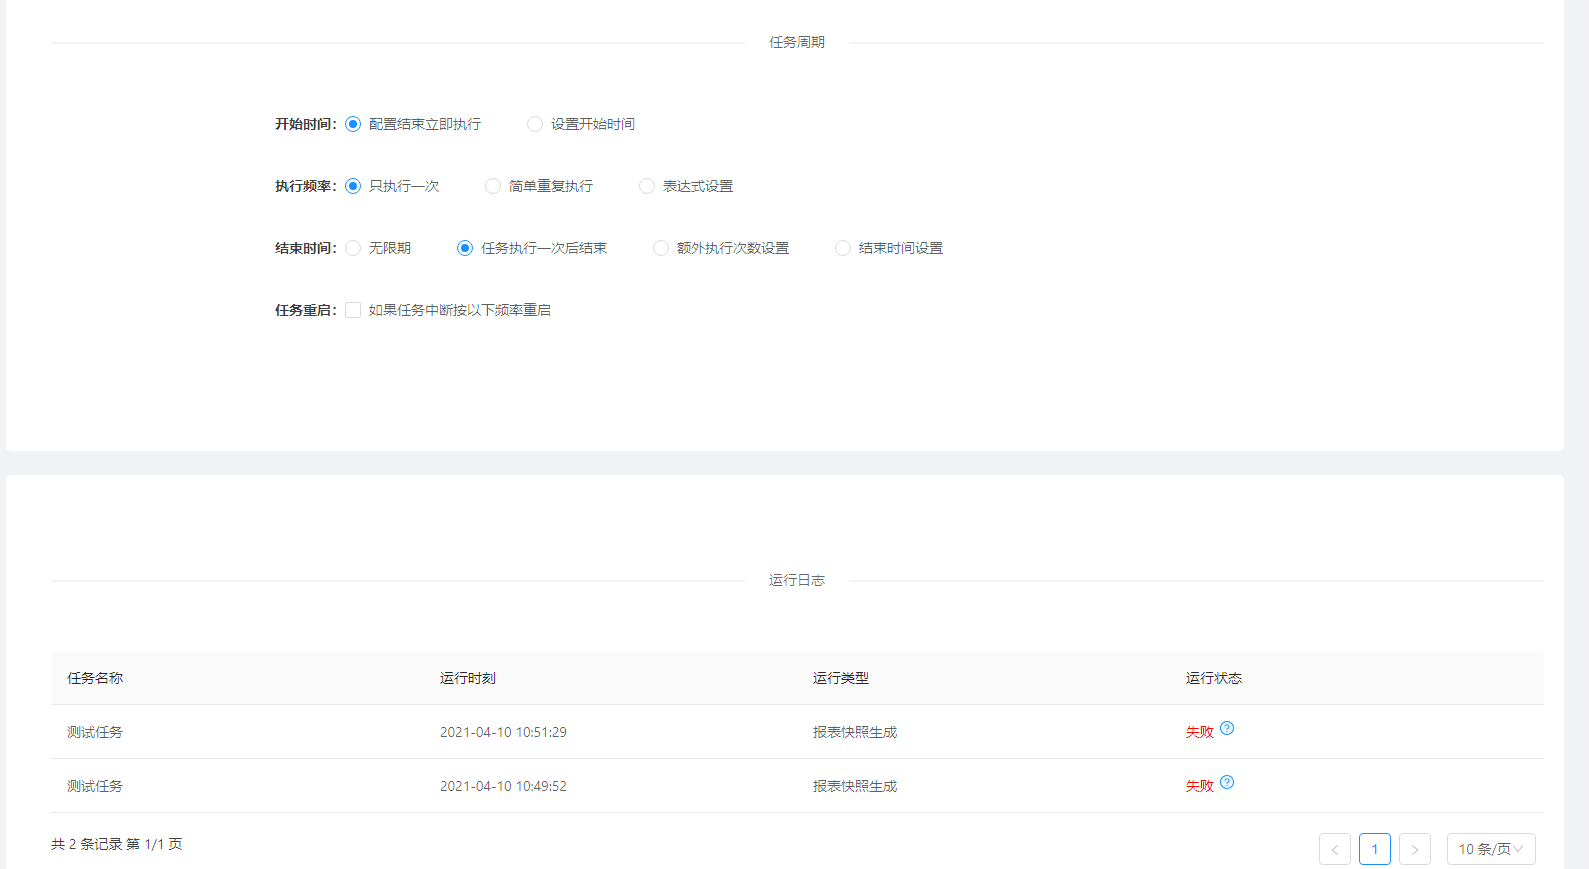The width and height of the screenshot is (1589, 869).
Task: Choose 只执行一次 frequency option
Action: (353, 186)
